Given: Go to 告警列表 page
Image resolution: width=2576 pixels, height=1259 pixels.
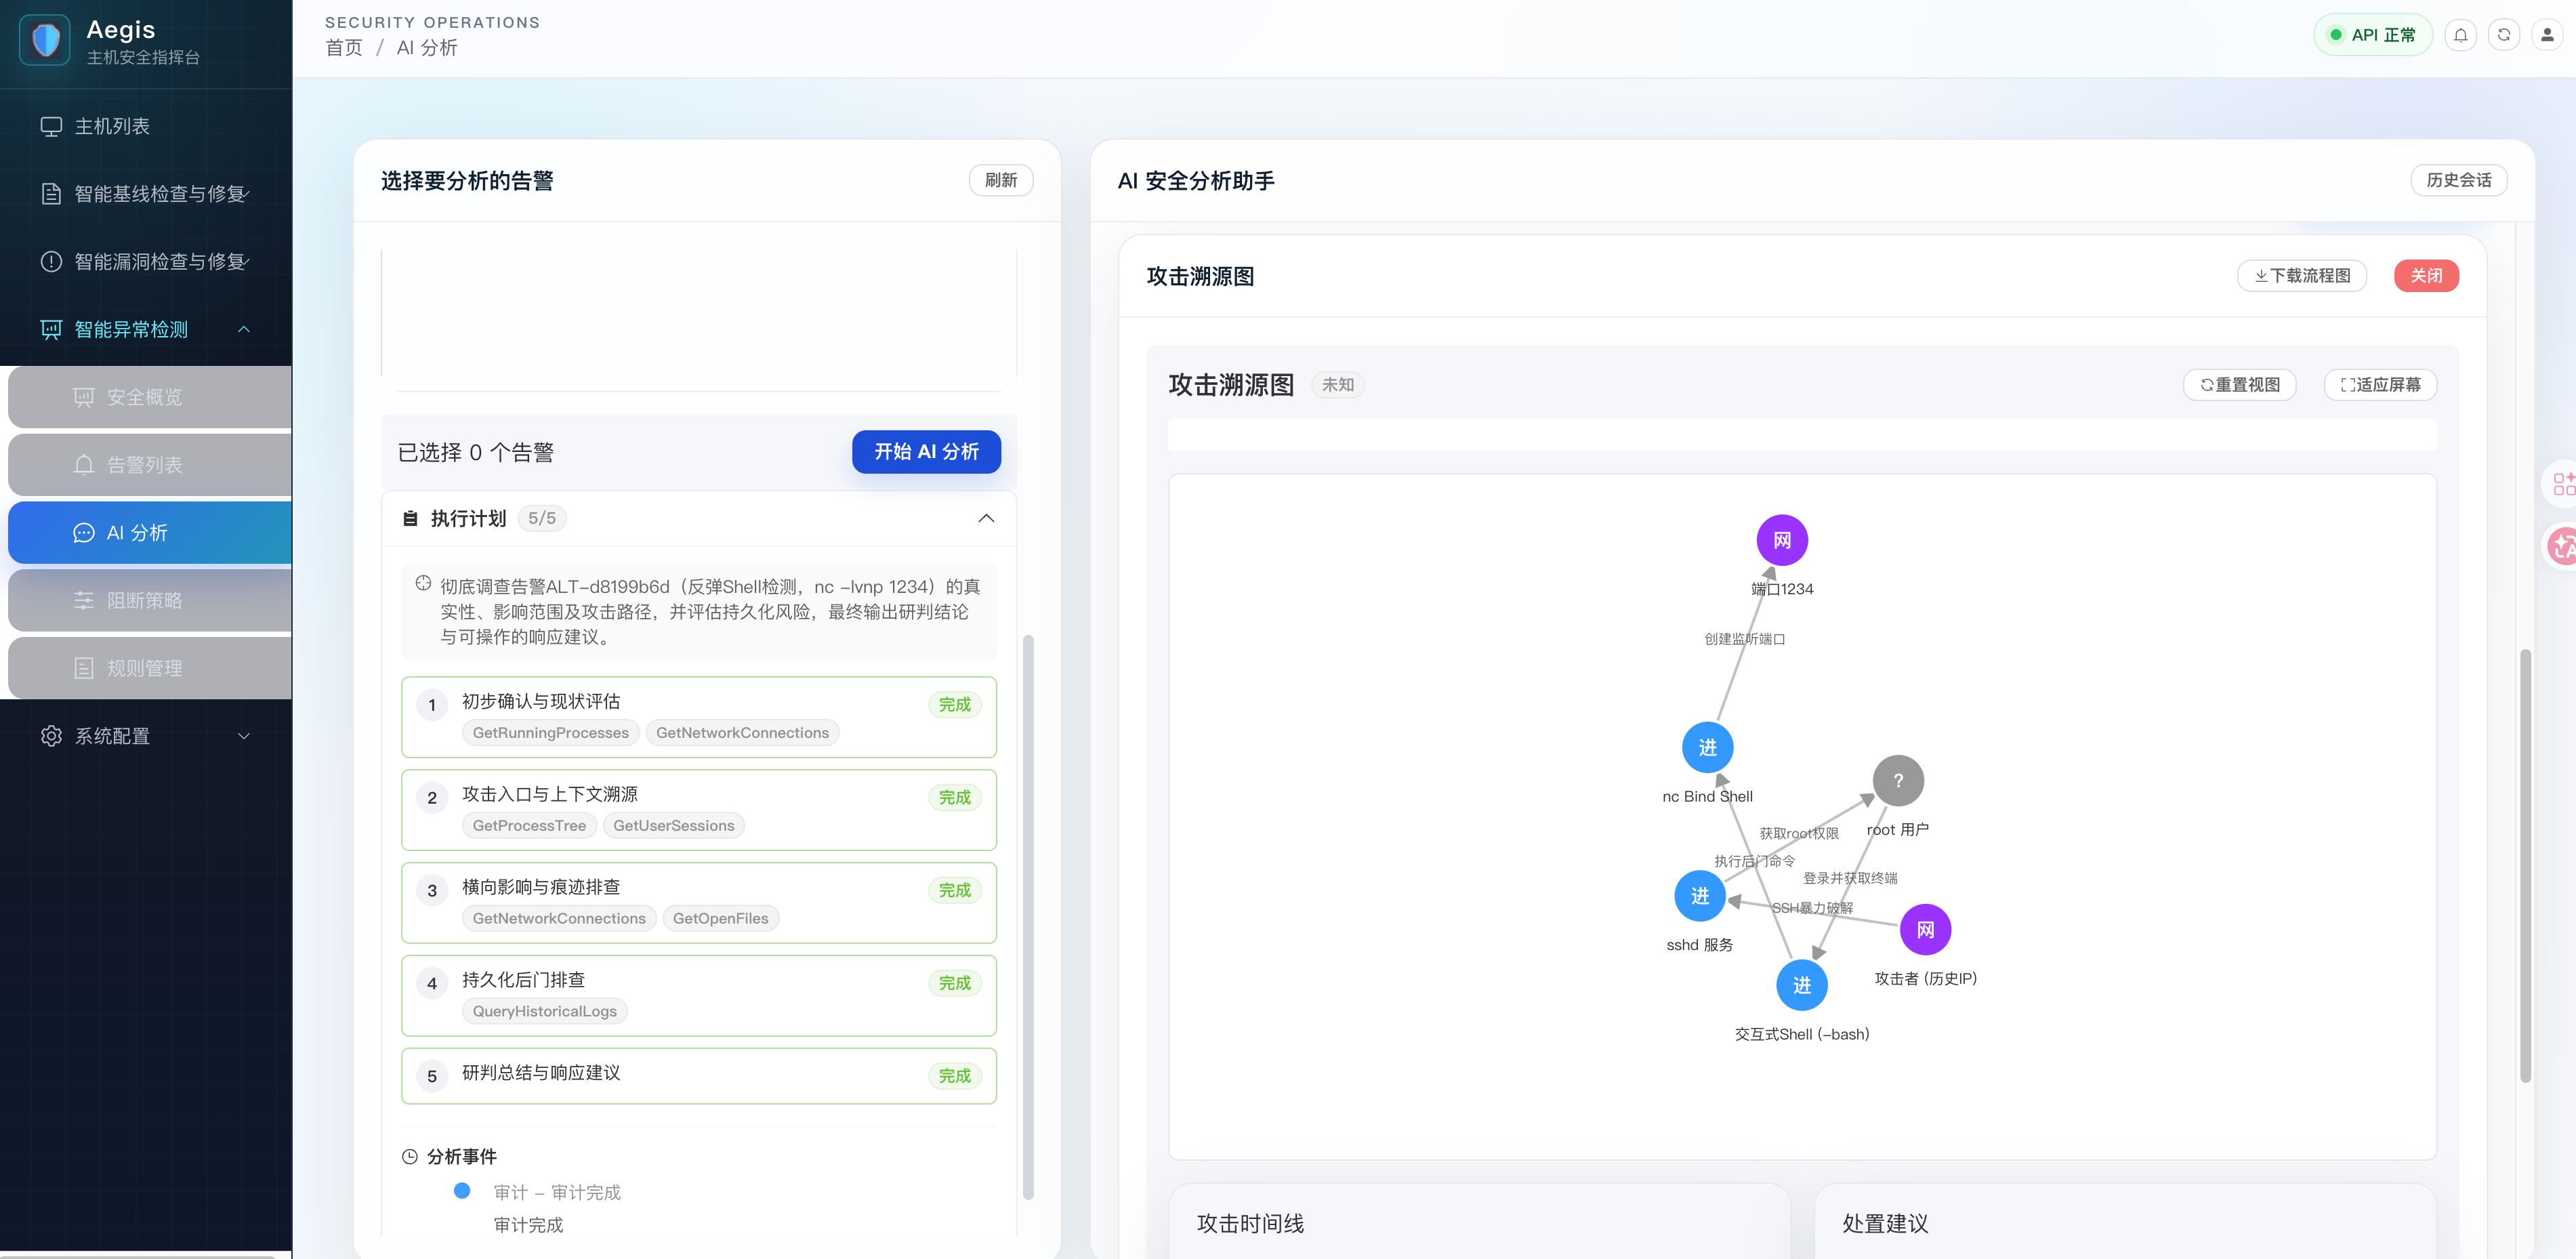Looking at the screenshot, I should pyautogui.click(x=150, y=465).
